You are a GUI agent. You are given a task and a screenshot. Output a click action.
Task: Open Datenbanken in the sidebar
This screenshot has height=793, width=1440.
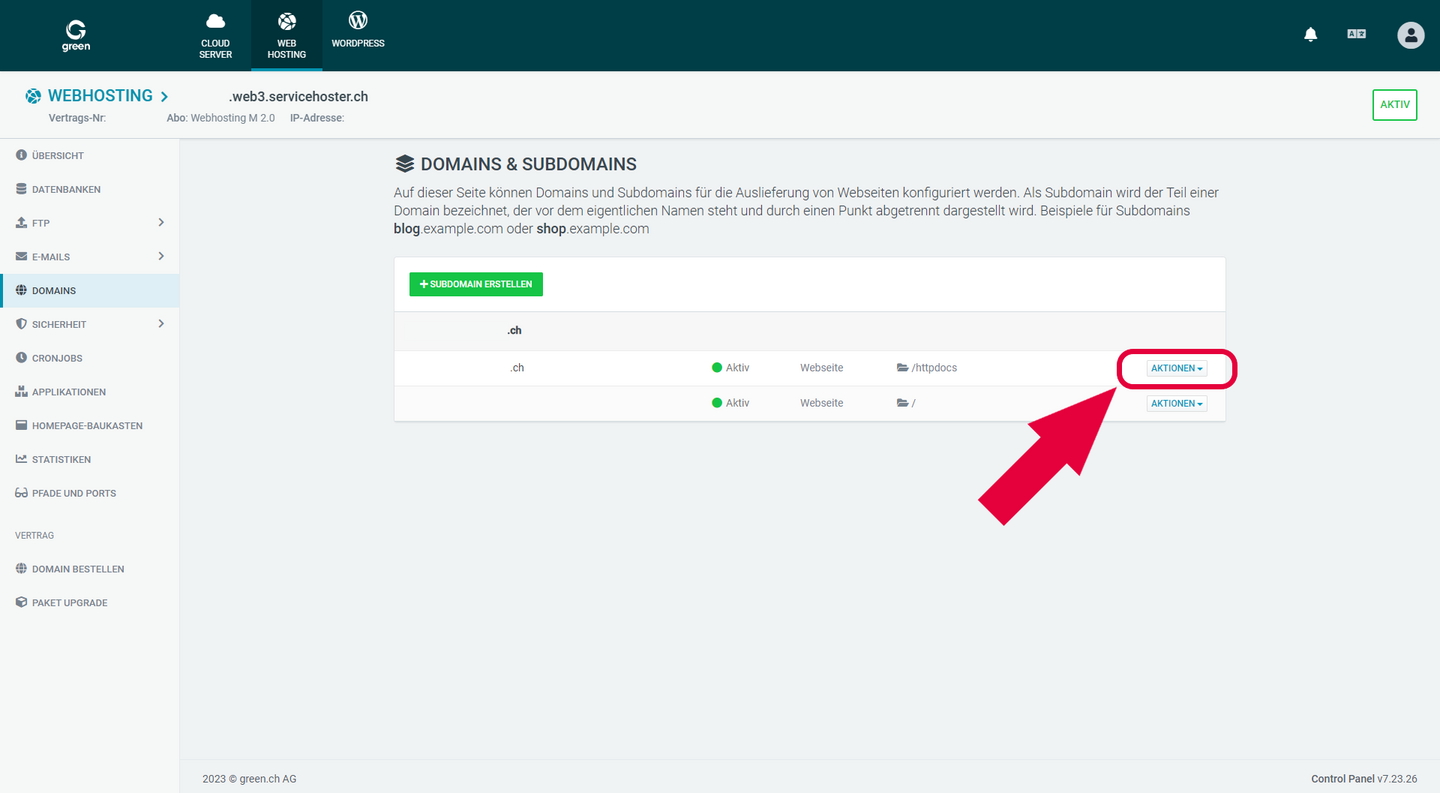(66, 189)
